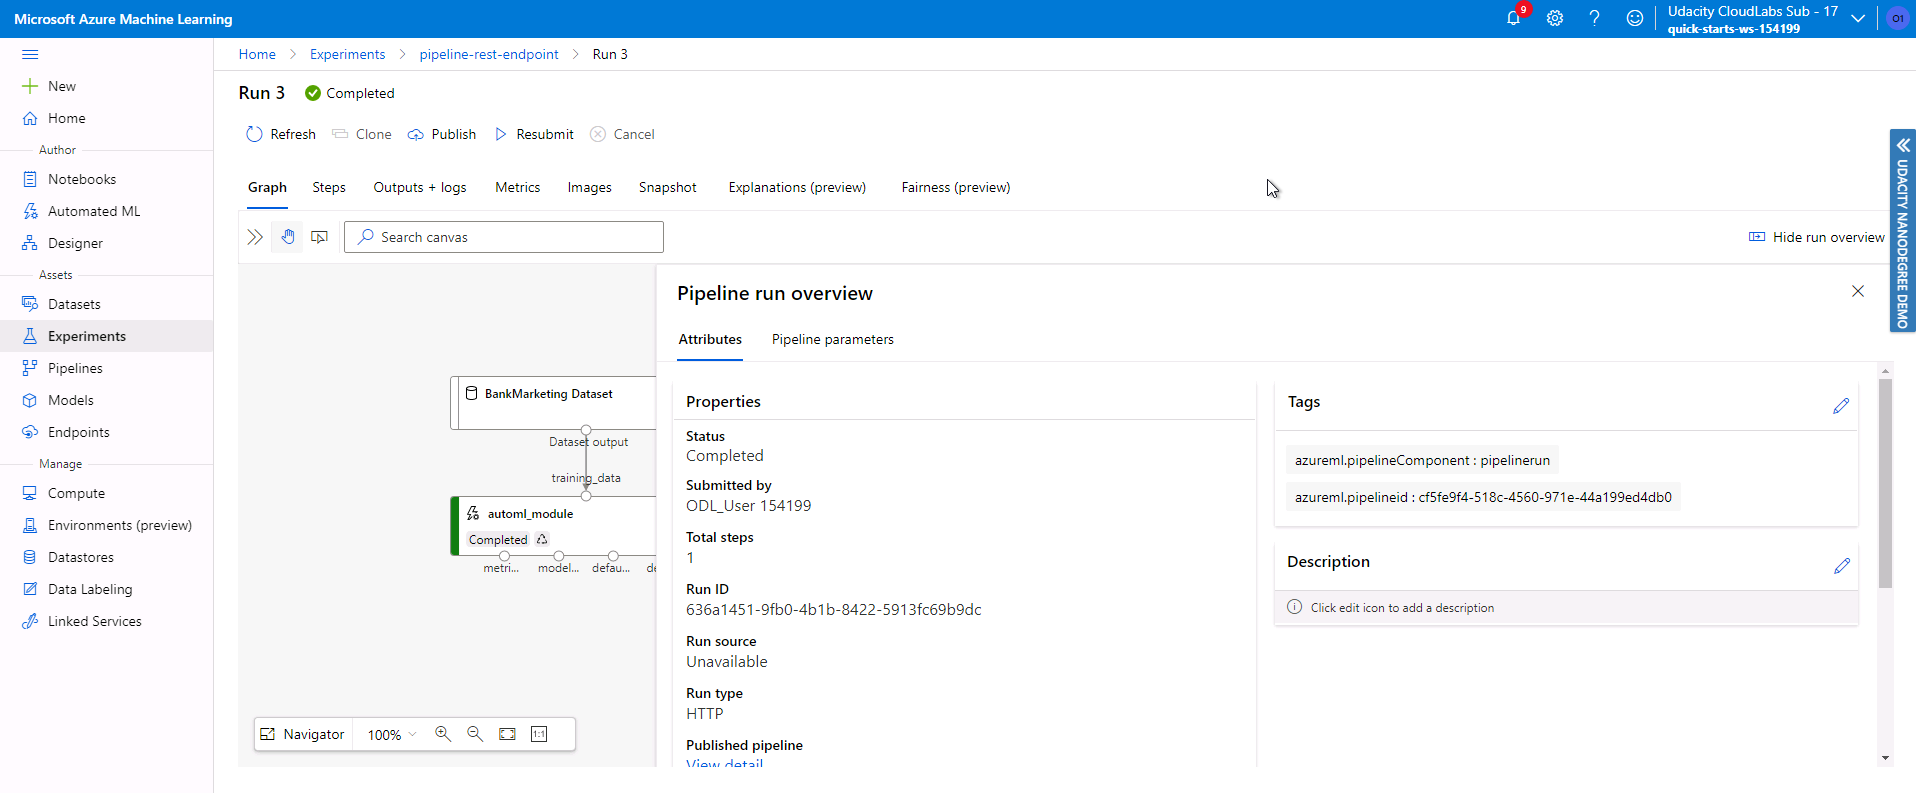Open Automated ML in sidebar
This screenshot has width=1916, height=793.
coord(106,211)
